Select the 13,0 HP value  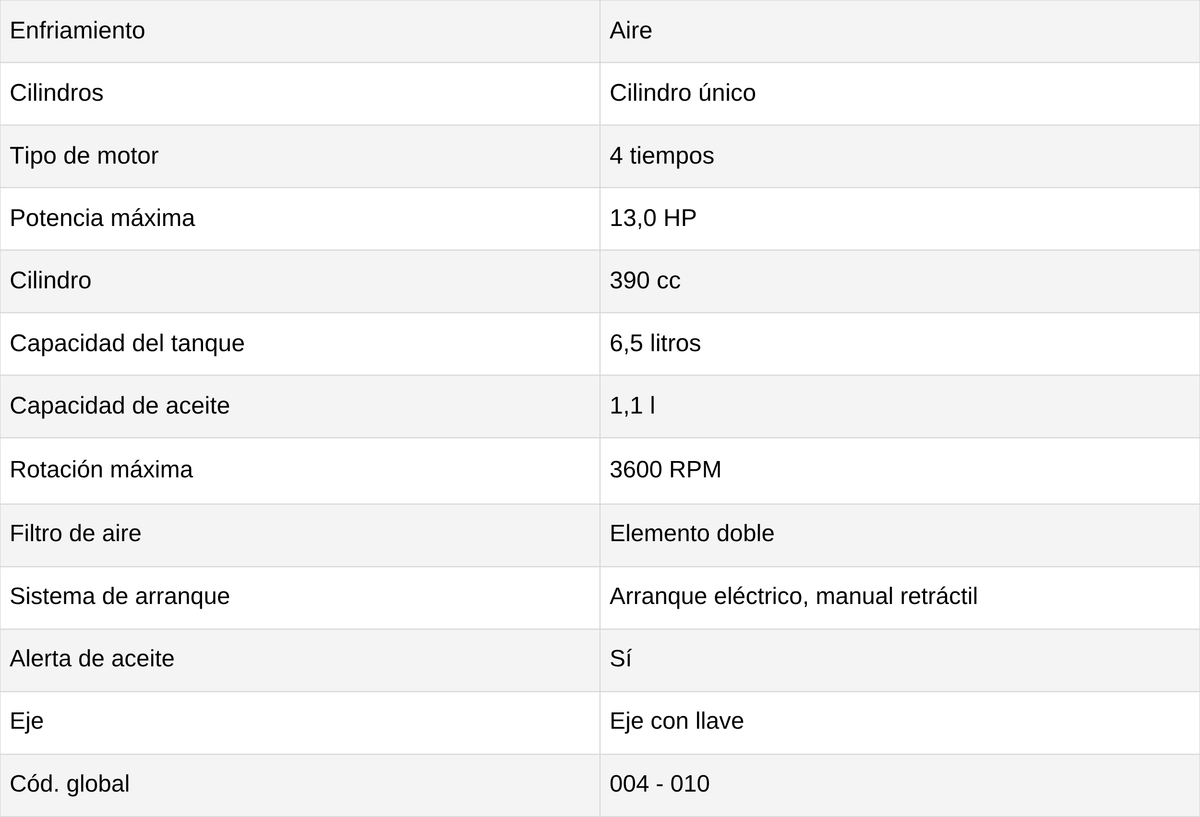653,218
